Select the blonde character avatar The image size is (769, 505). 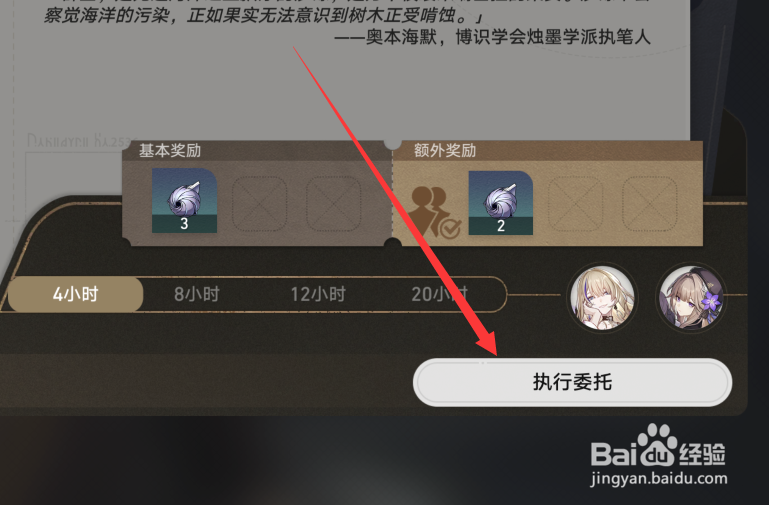pos(603,297)
